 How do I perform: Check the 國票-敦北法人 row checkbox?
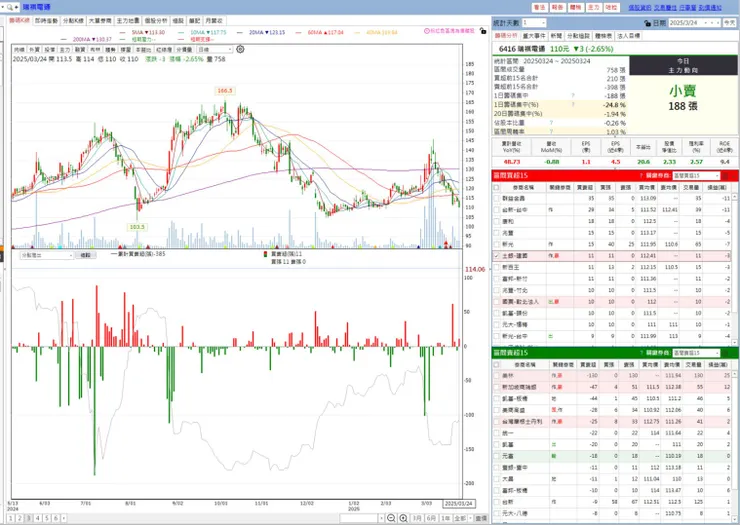point(496,302)
